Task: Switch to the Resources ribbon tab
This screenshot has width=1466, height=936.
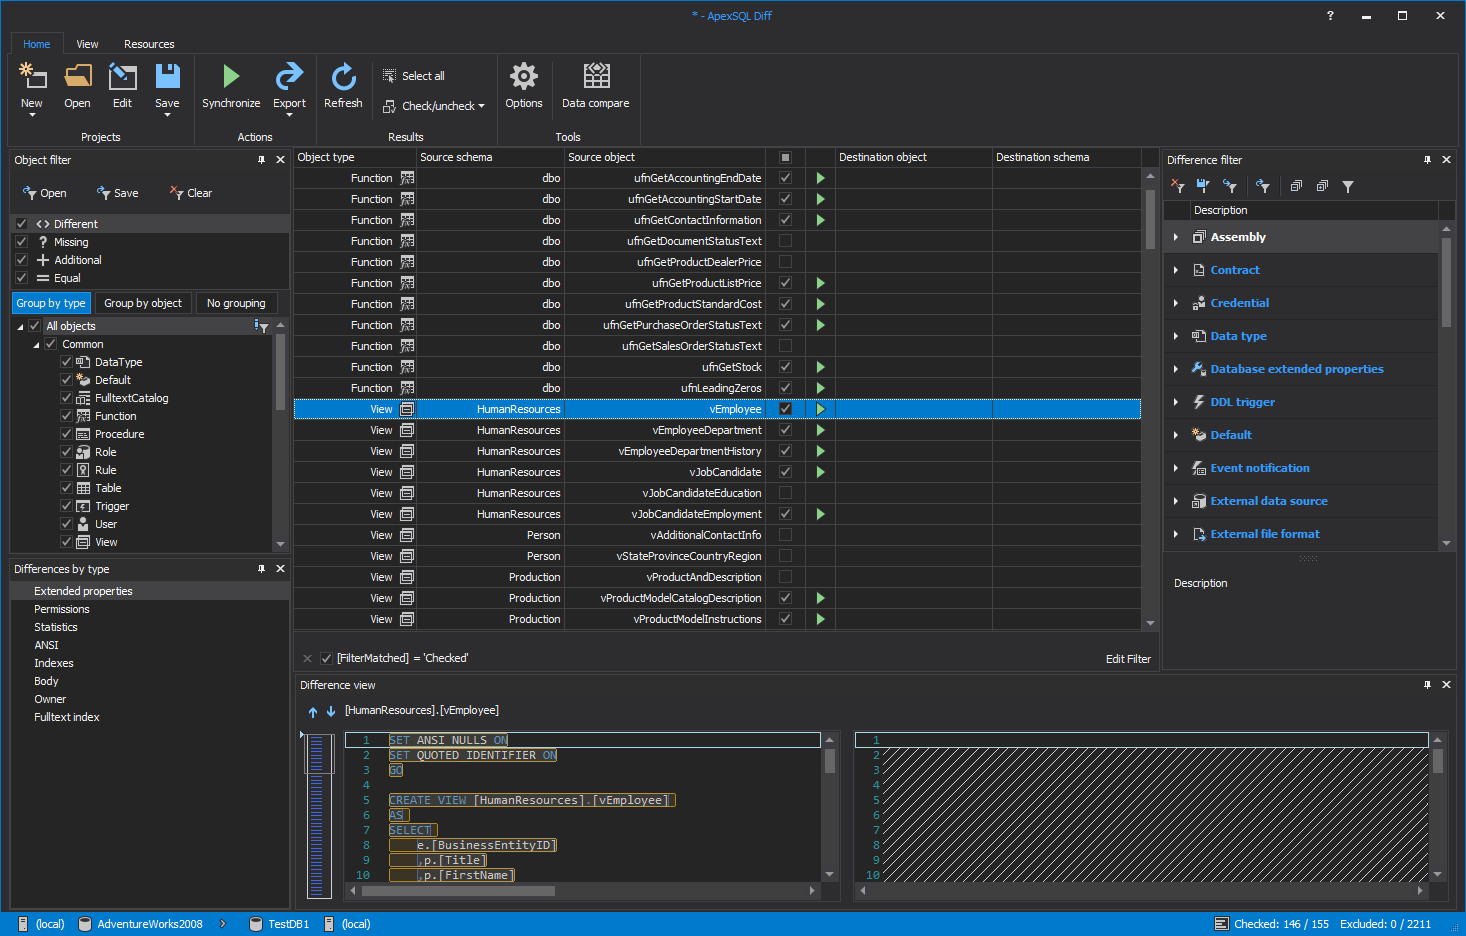Action: pyautogui.click(x=149, y=44)
